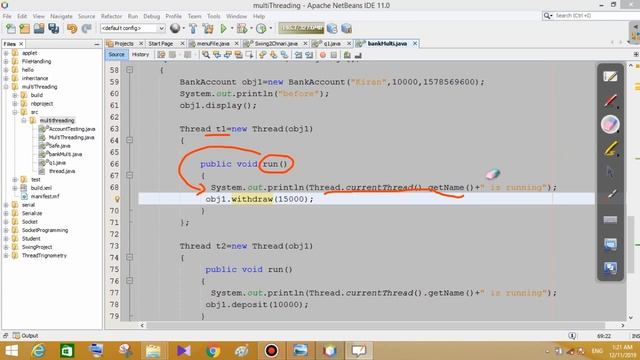The image size is (640, 360).
Task: Collapse code fold at line 64
Action: point(129,140)
